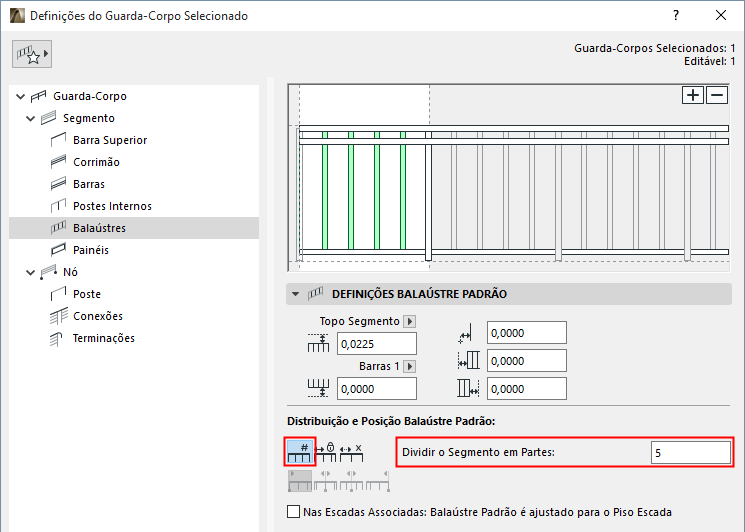The image size is (745, 532).
Task: Select Painéis in the tree
Action: click(x=91, y=250)
